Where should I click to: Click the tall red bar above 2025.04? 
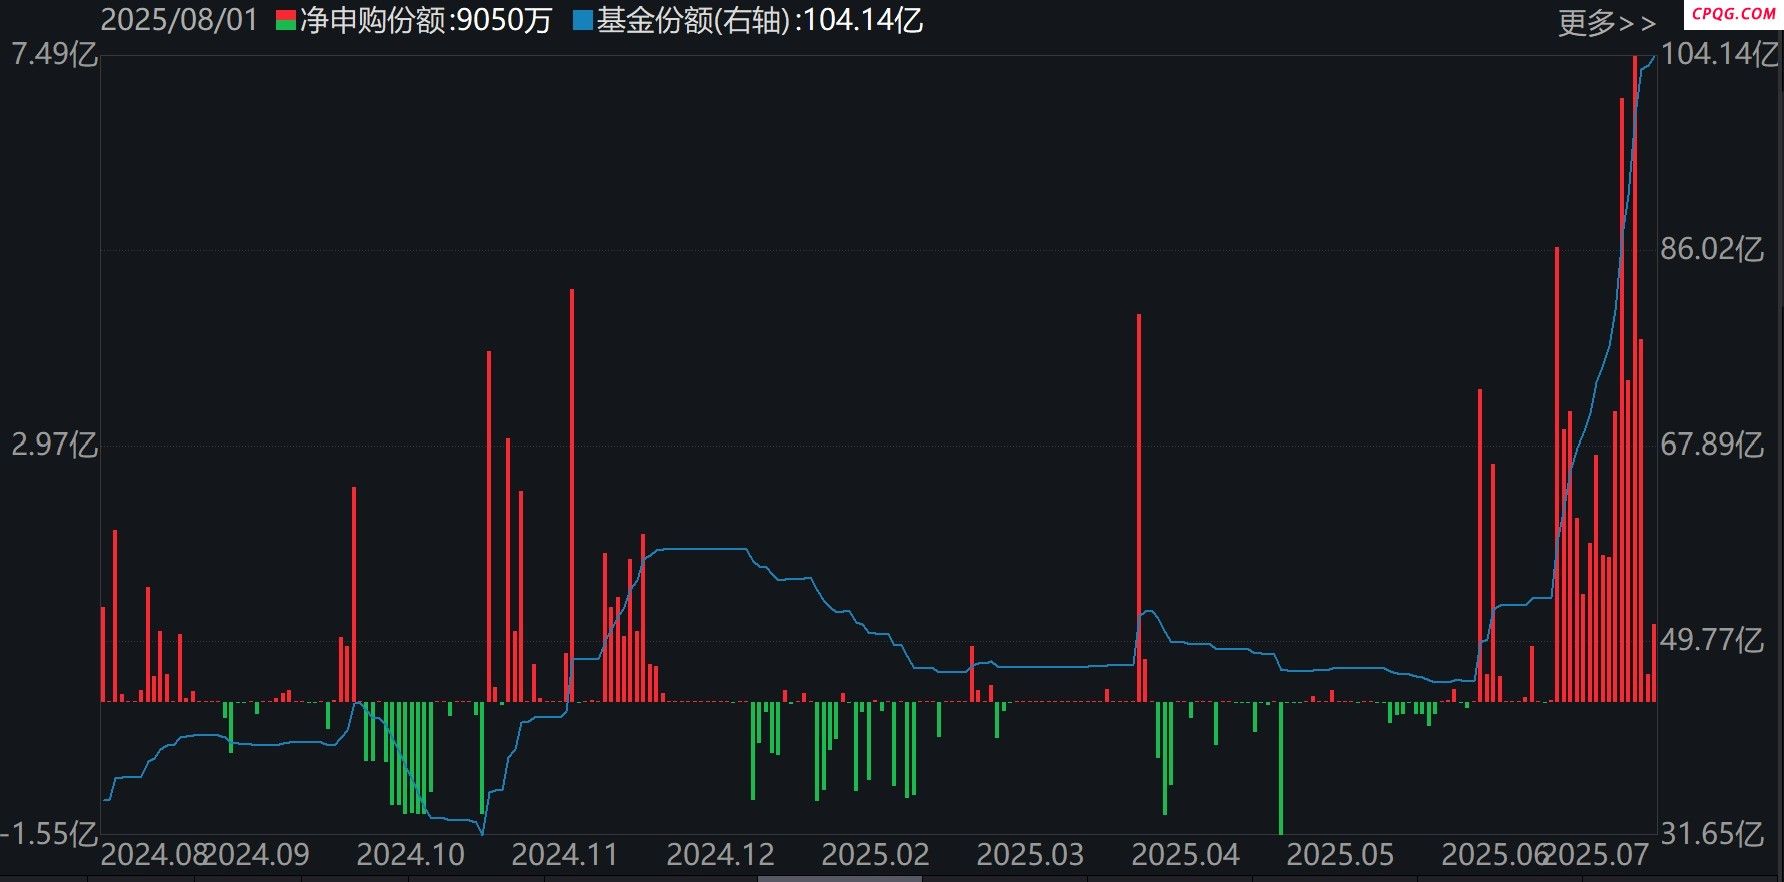(x=1139, y=508)
